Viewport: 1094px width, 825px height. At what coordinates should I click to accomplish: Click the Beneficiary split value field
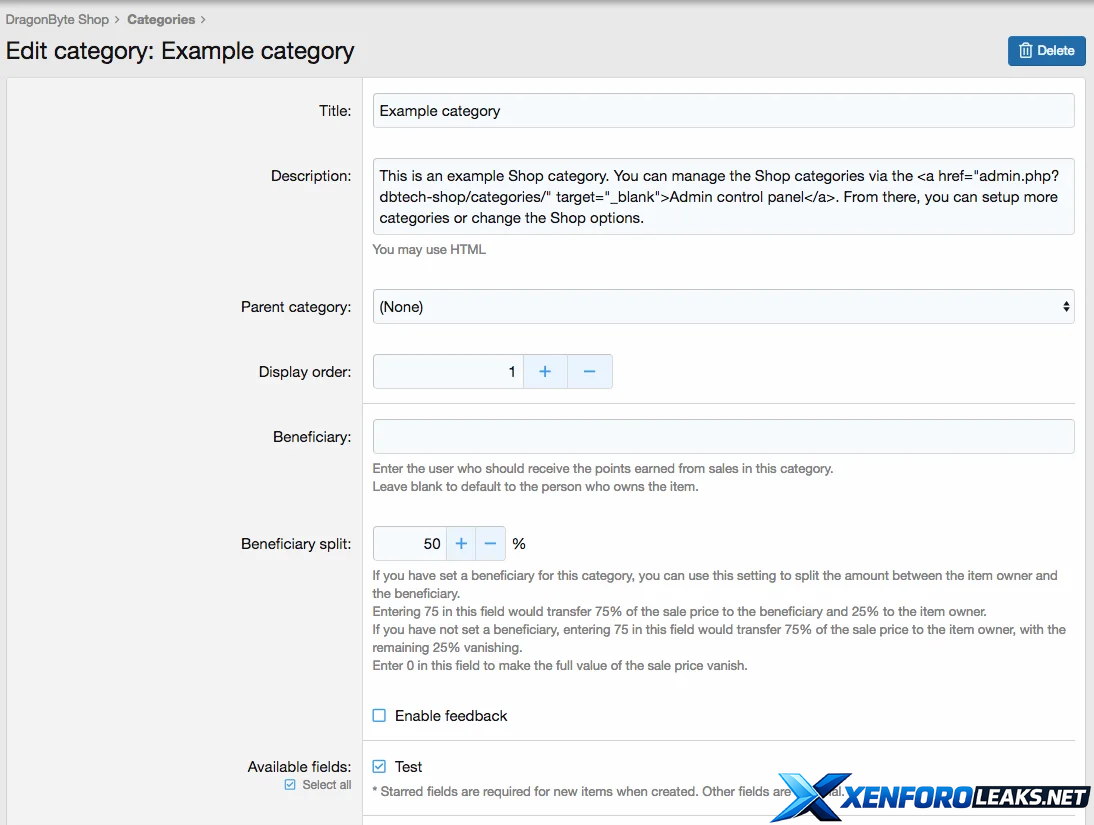tap(409, 544)
